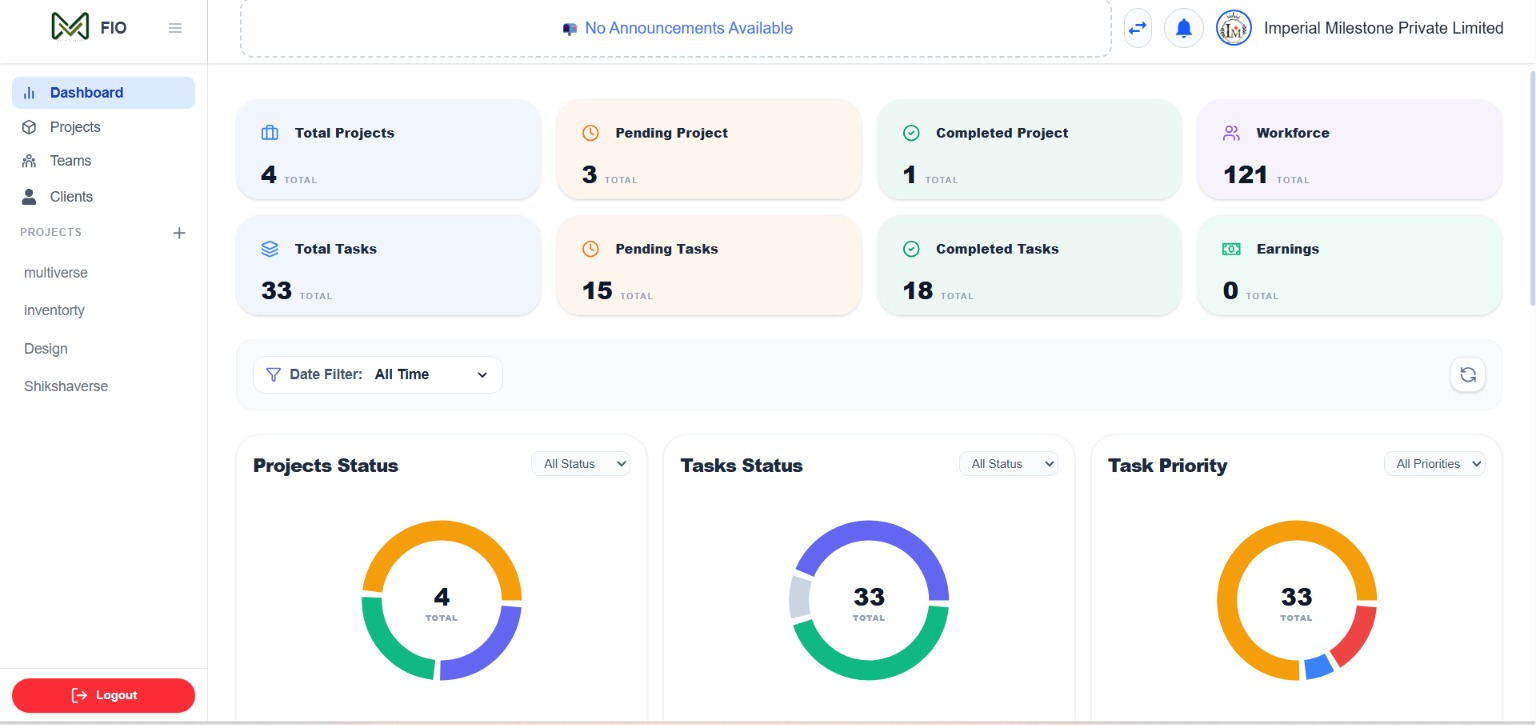1536x725 pixels.
Task: Click the Workforce 121 total card
Action: 1350,150
